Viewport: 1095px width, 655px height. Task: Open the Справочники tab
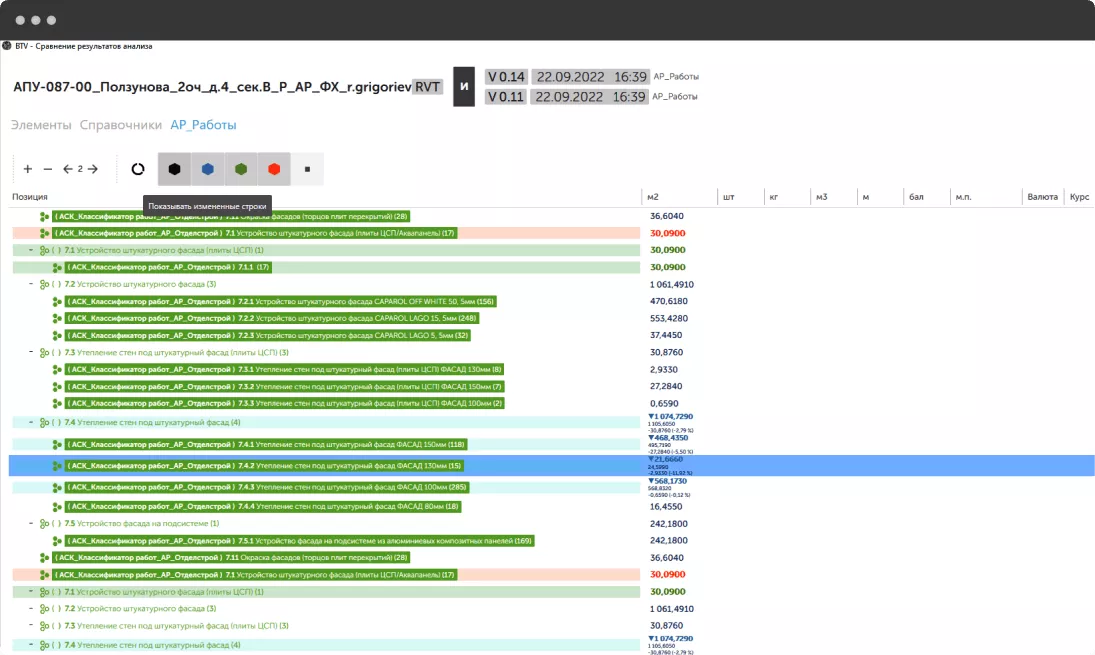pyautogui.click(x=120, y=125)
